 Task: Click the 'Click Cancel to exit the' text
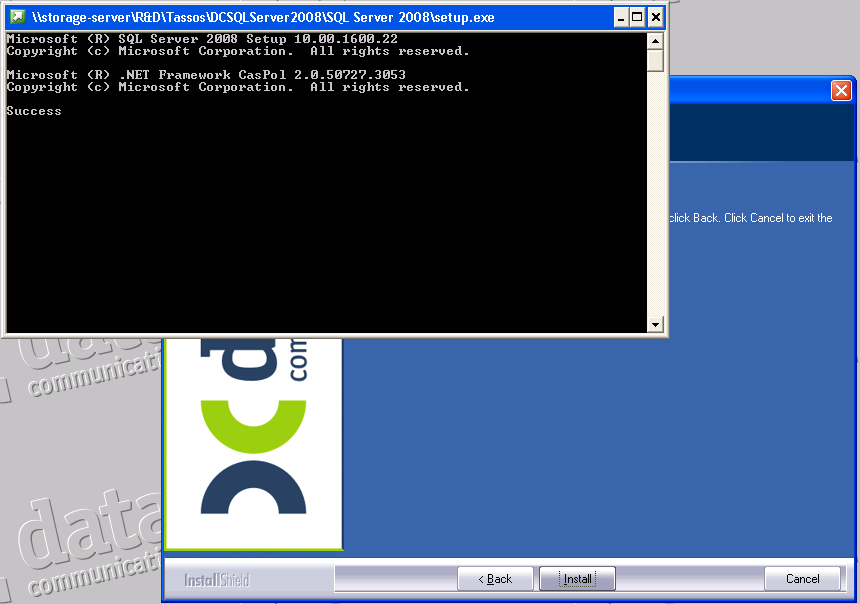(778, 218)
